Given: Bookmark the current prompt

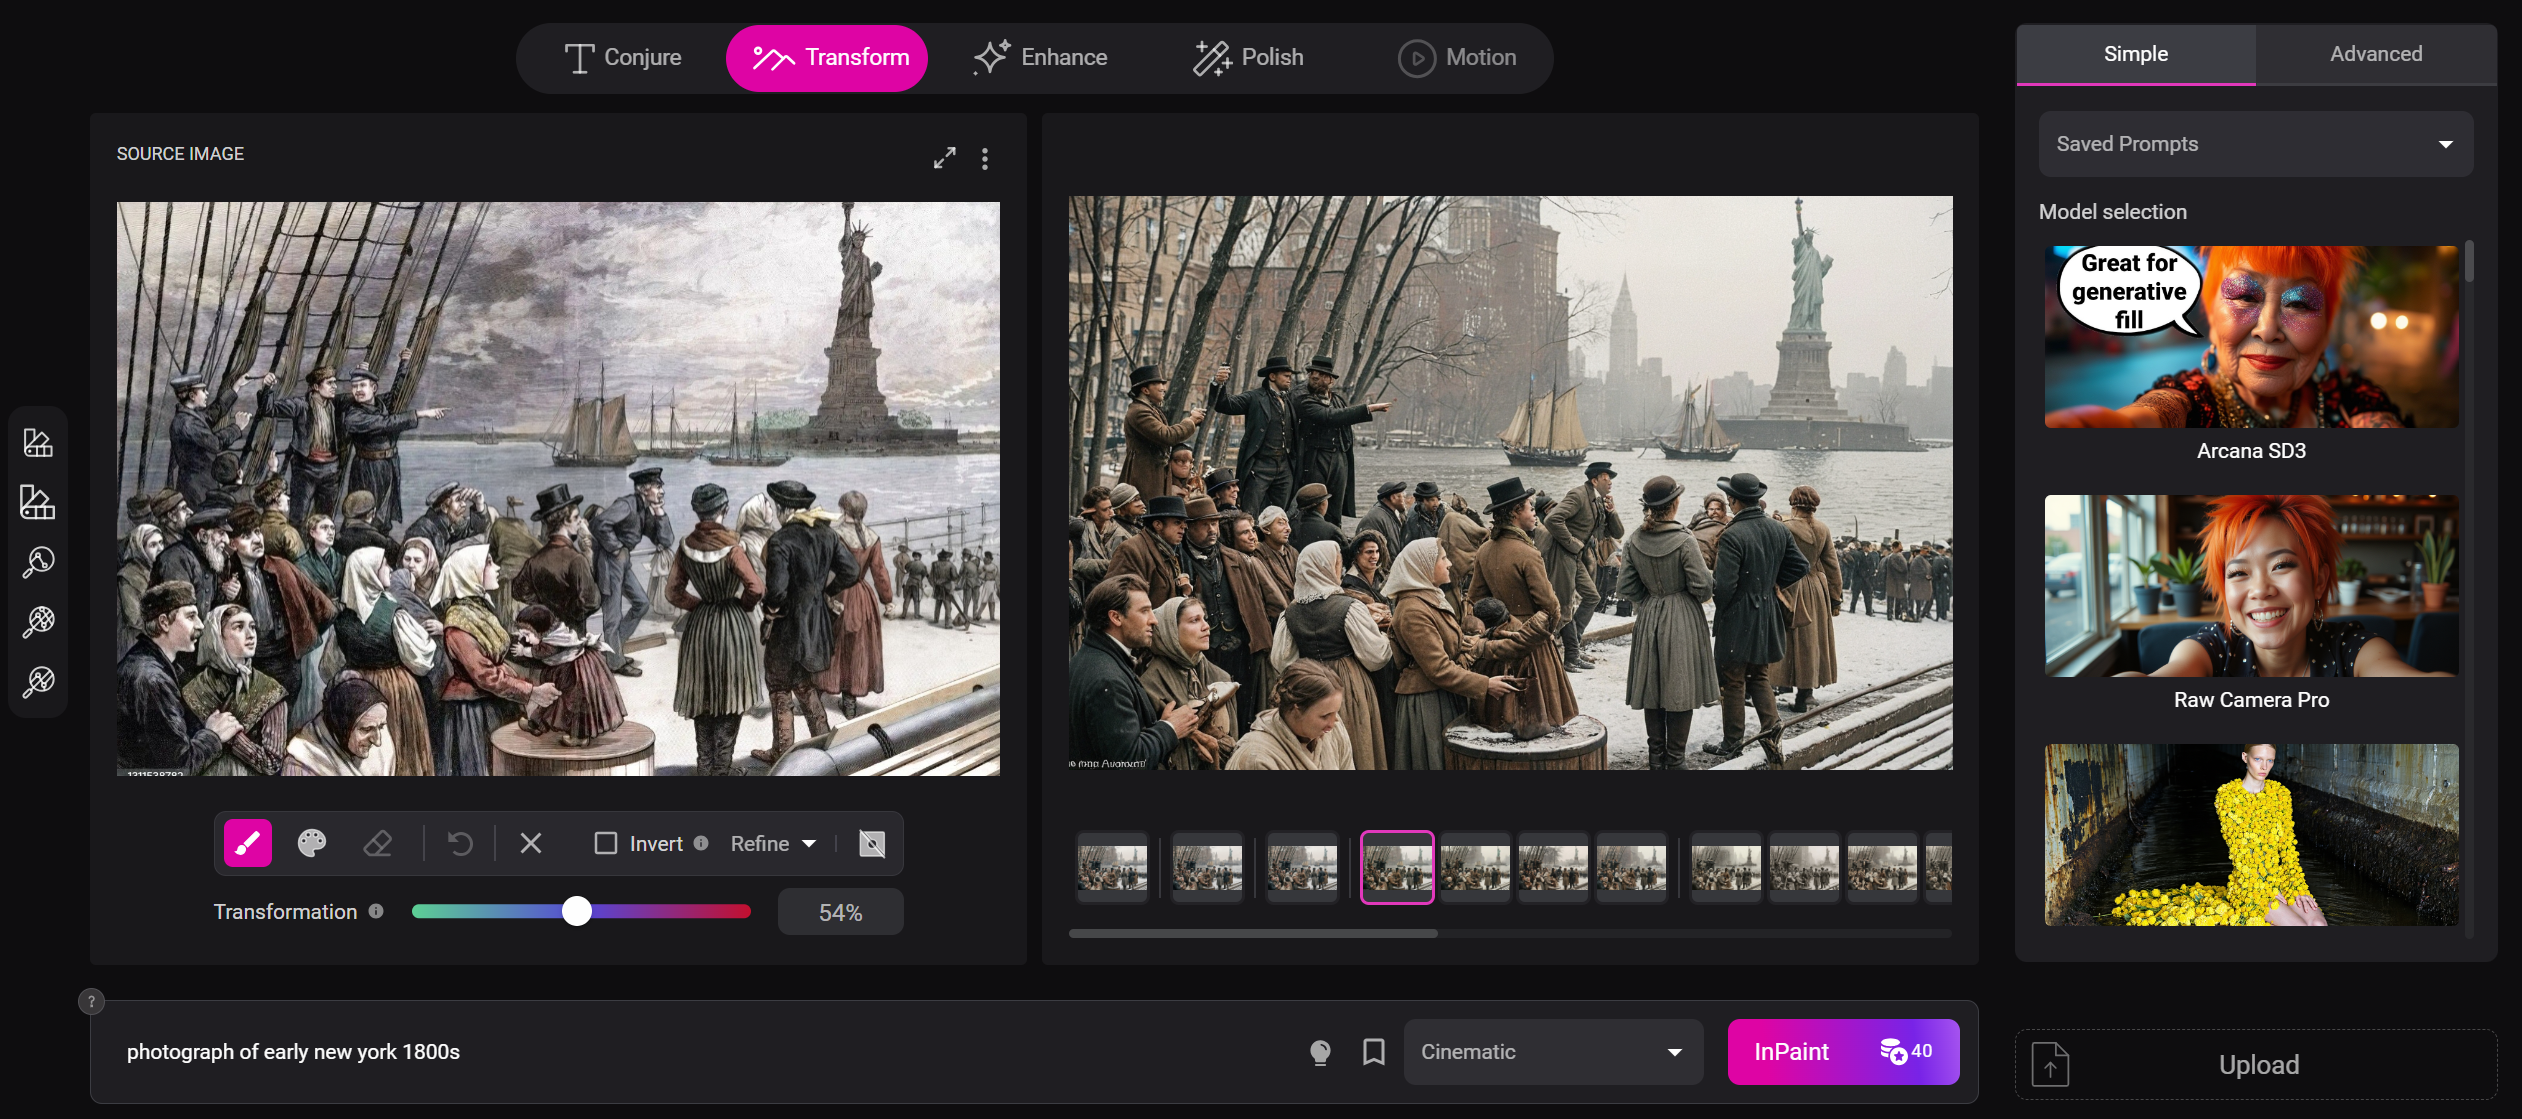Looking at the screenshot, I should tap(1374, 1051).
